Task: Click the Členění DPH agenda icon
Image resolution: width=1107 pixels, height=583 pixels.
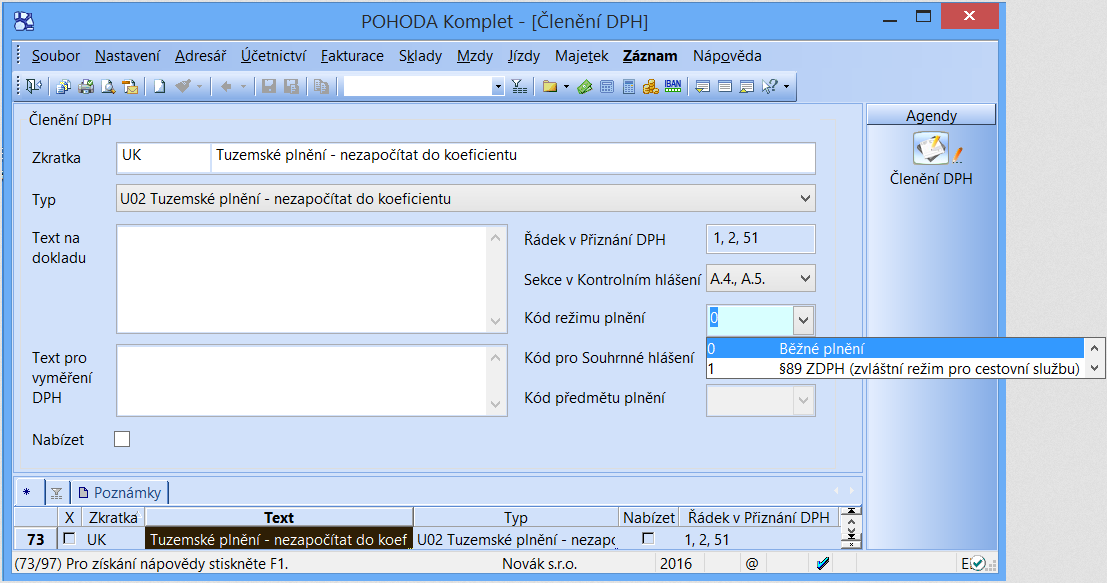Action: coord(931,152)
